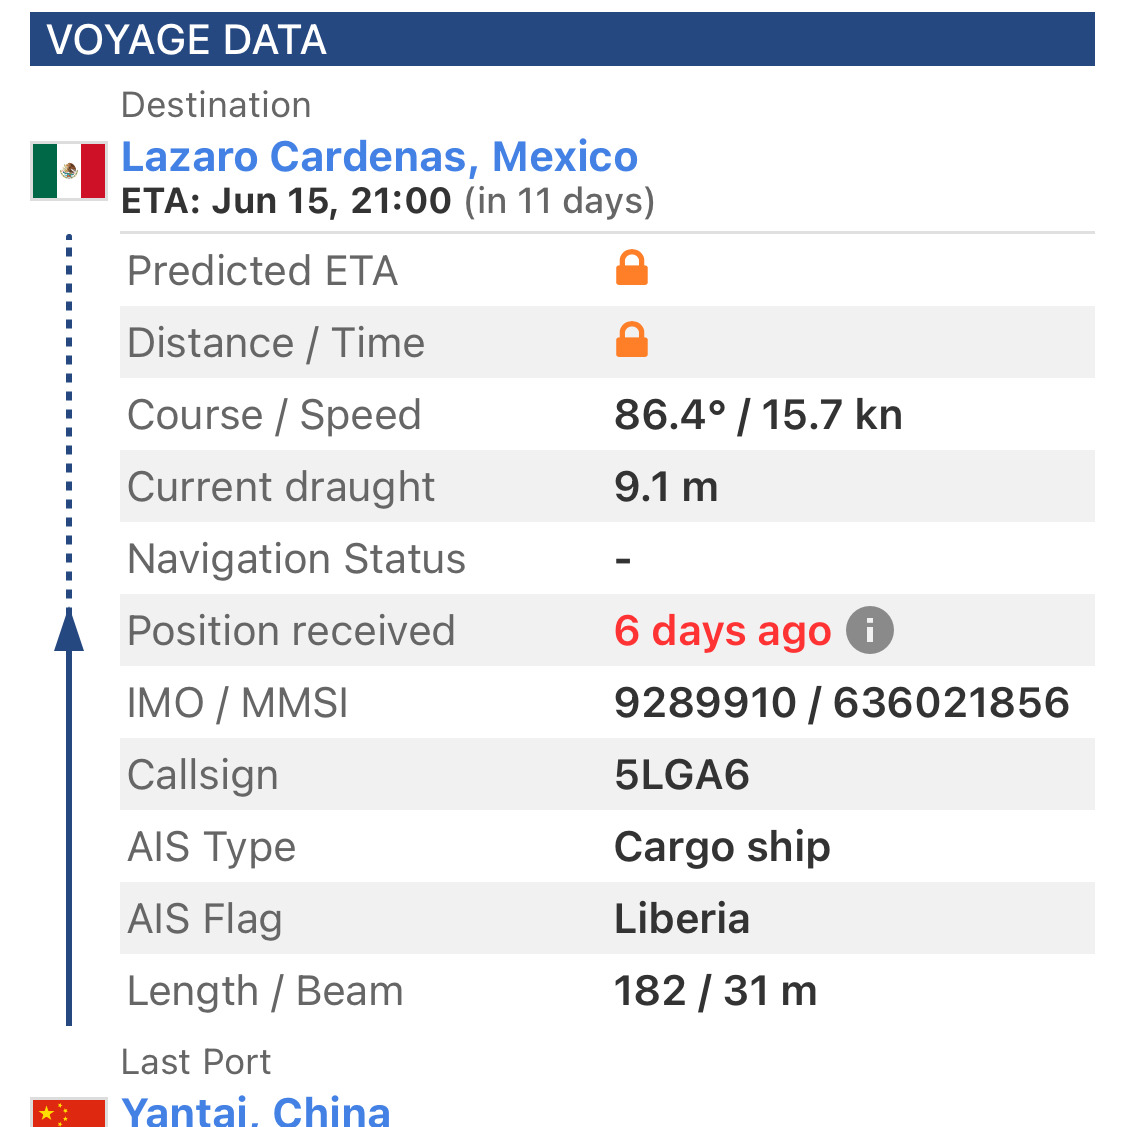The width and height of the screenshot is (1125, 1127).
Task: Select the Callsign value 5LGA6
Action: click(x=681, y=774)
